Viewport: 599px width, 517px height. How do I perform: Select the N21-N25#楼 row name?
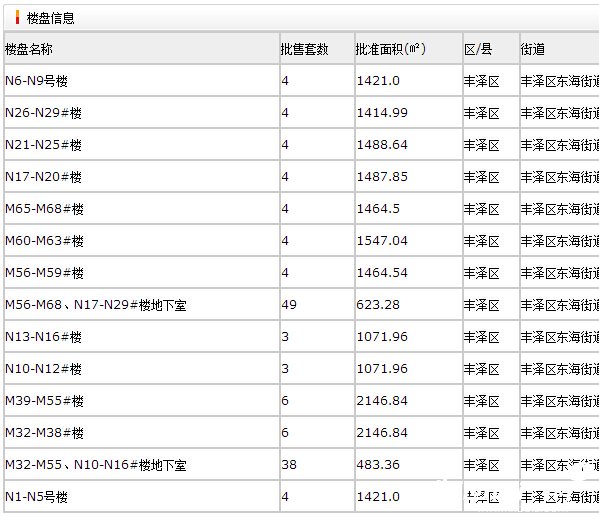(x=43, y=145)
